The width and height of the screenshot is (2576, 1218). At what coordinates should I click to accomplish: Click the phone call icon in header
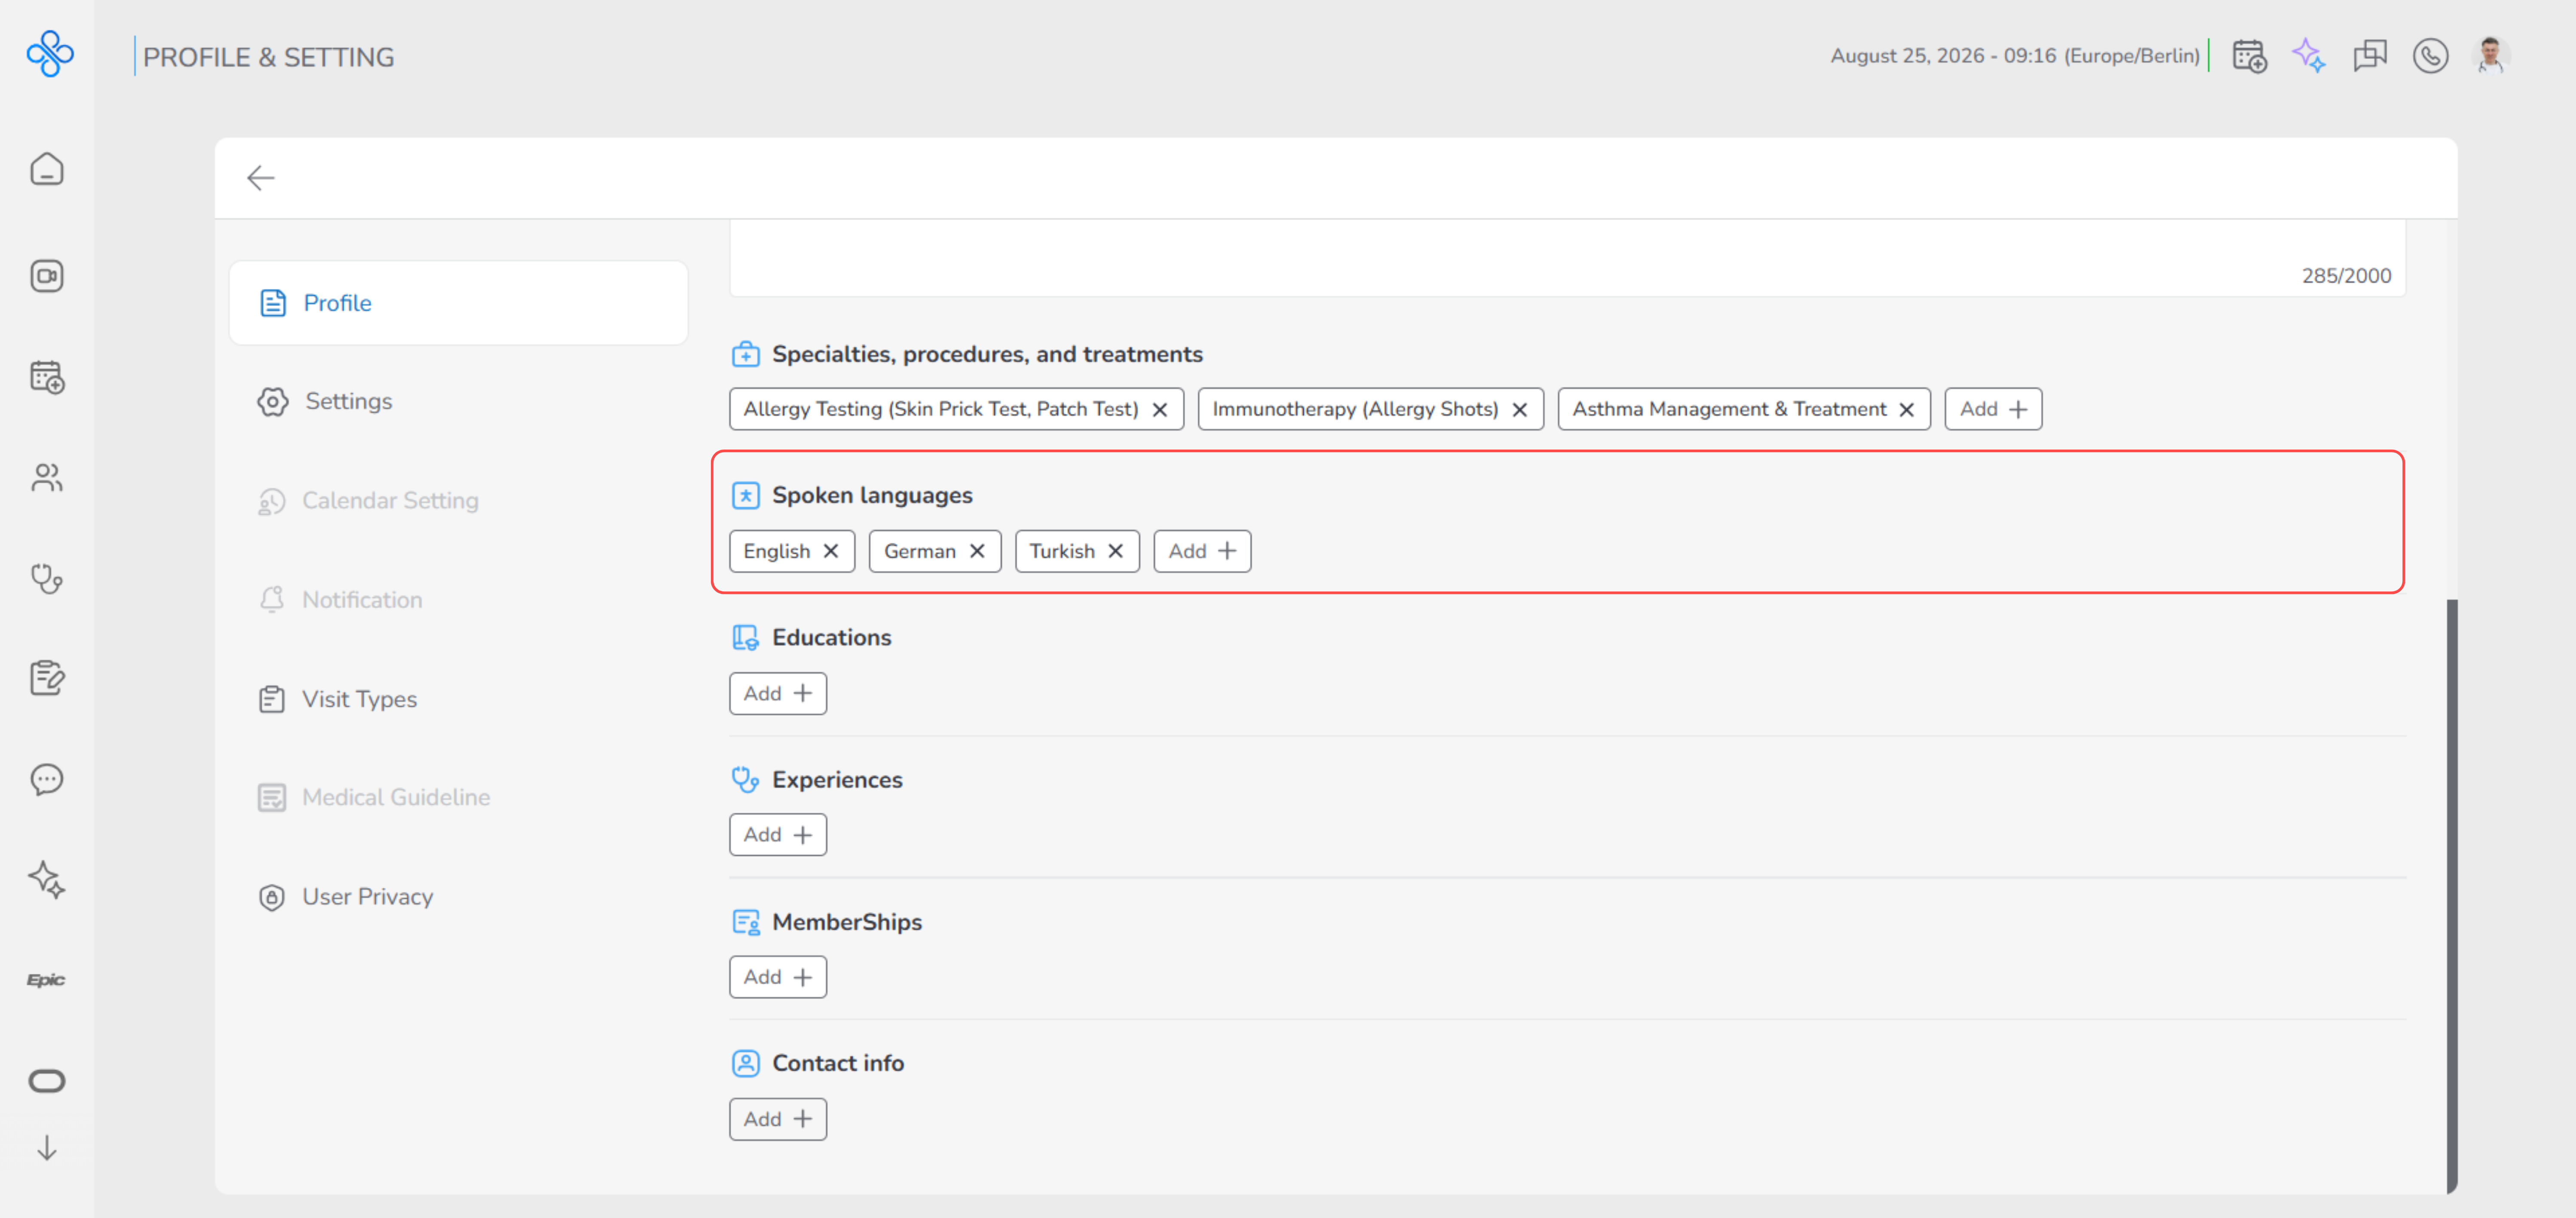point(2430,56)
